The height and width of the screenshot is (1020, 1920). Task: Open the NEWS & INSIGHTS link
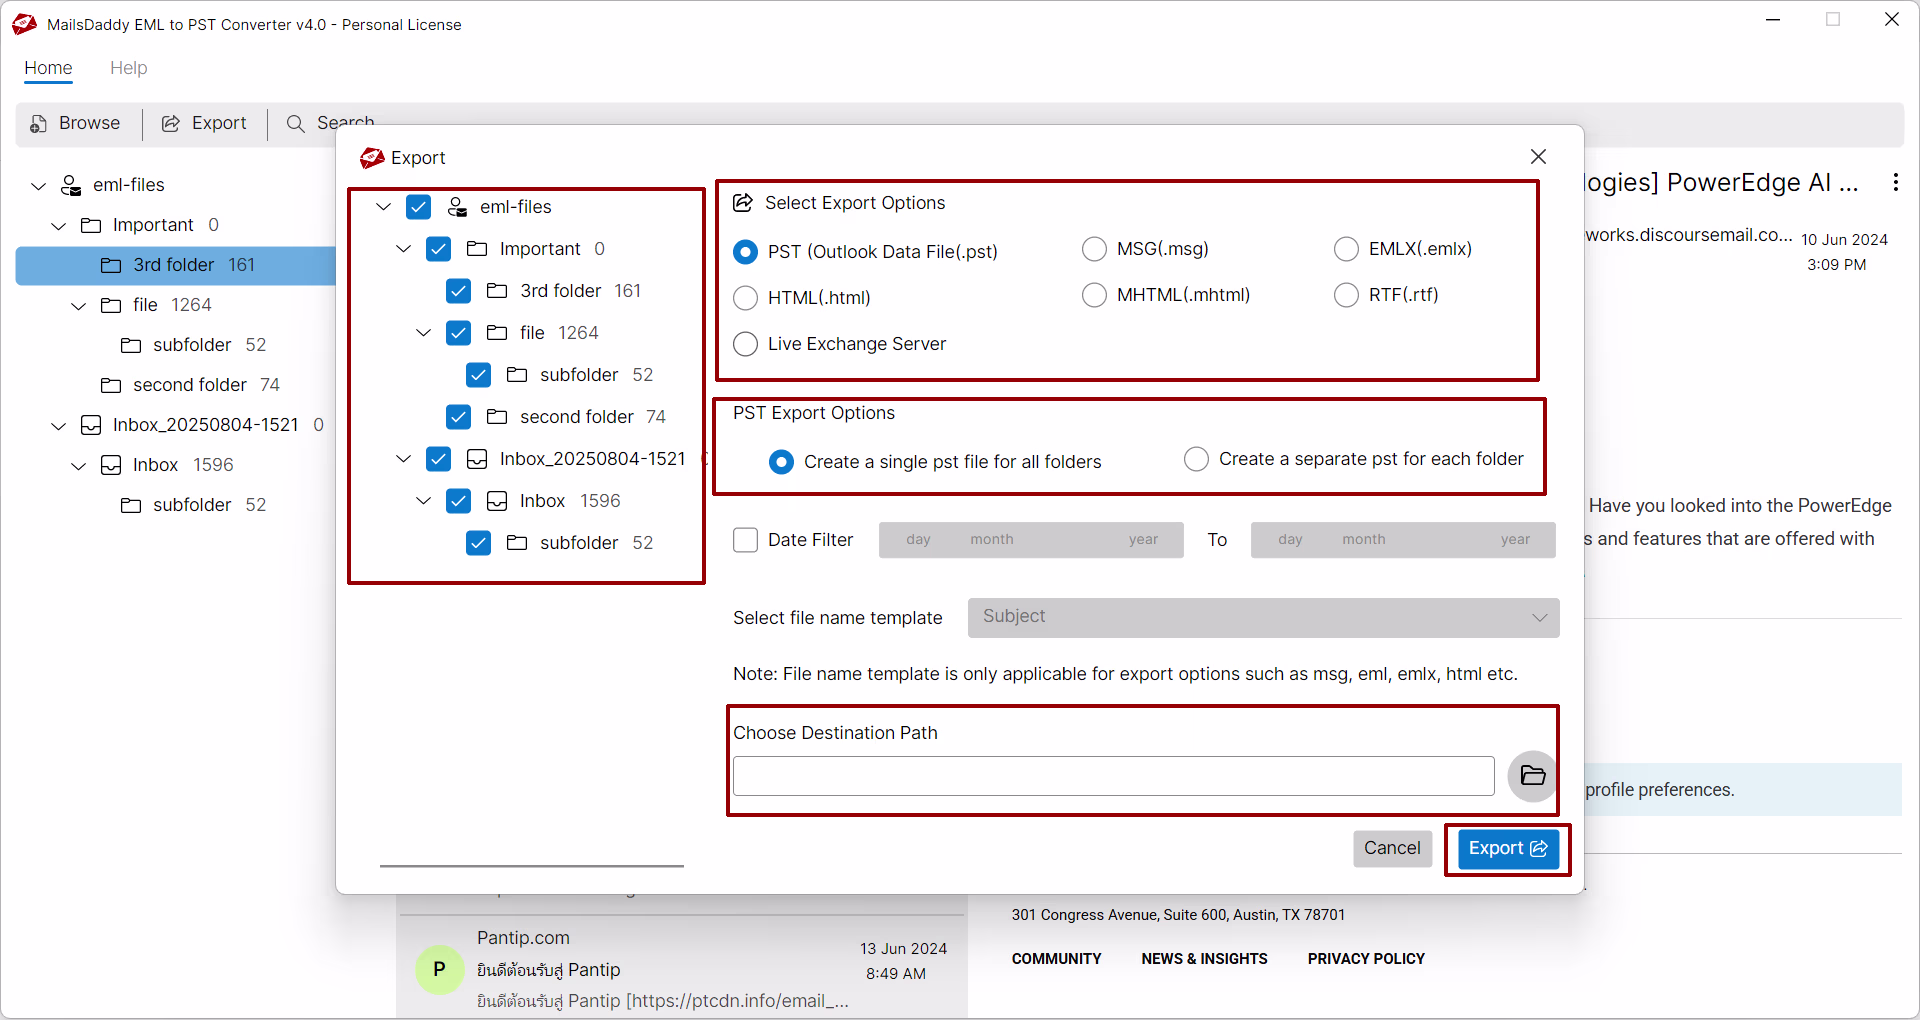[1204, 958]
